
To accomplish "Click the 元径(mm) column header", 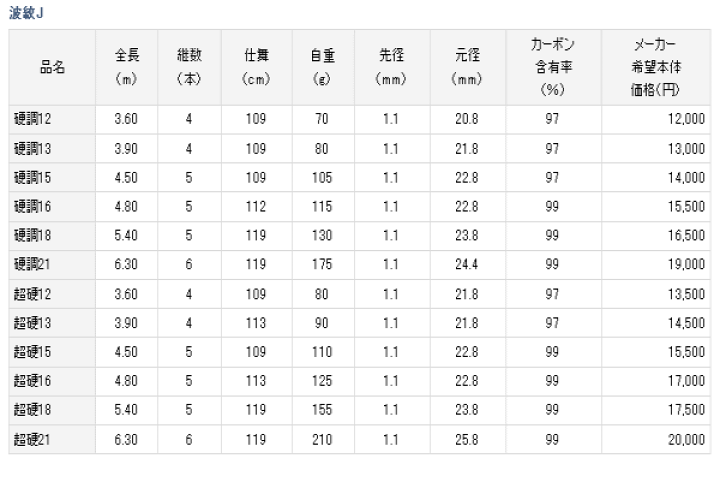I will click(467, 67).
